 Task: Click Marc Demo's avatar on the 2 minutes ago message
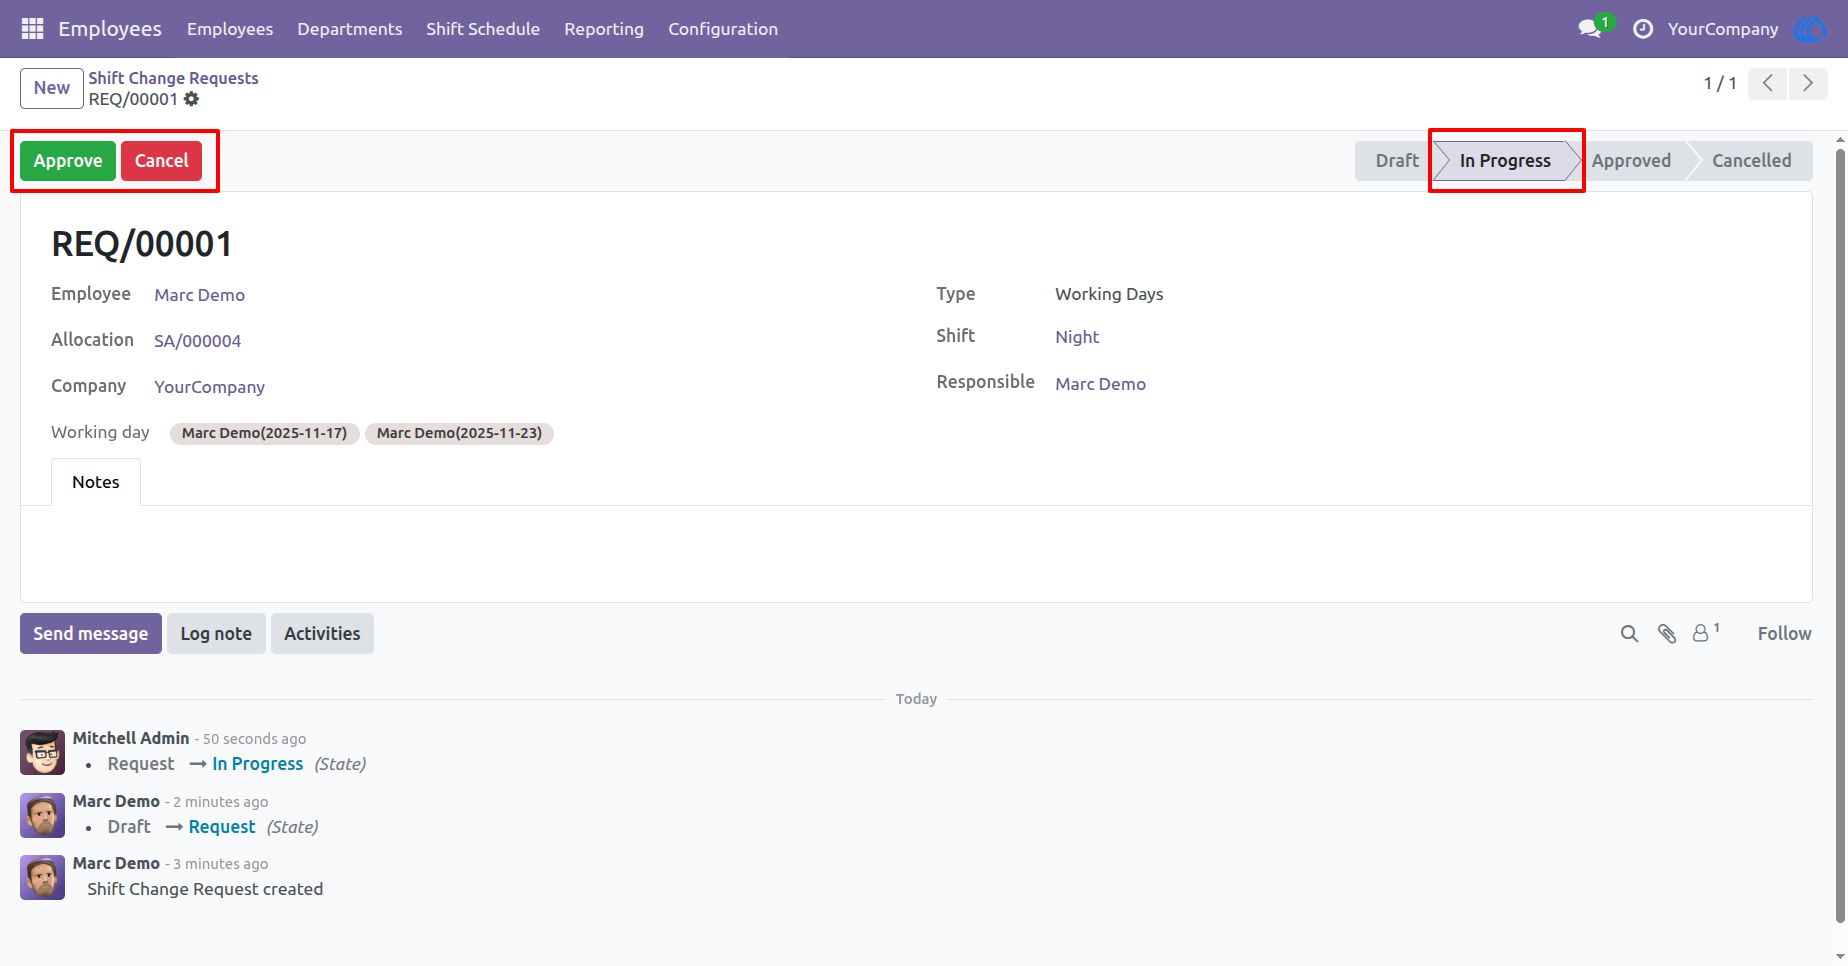pos(42,815)
